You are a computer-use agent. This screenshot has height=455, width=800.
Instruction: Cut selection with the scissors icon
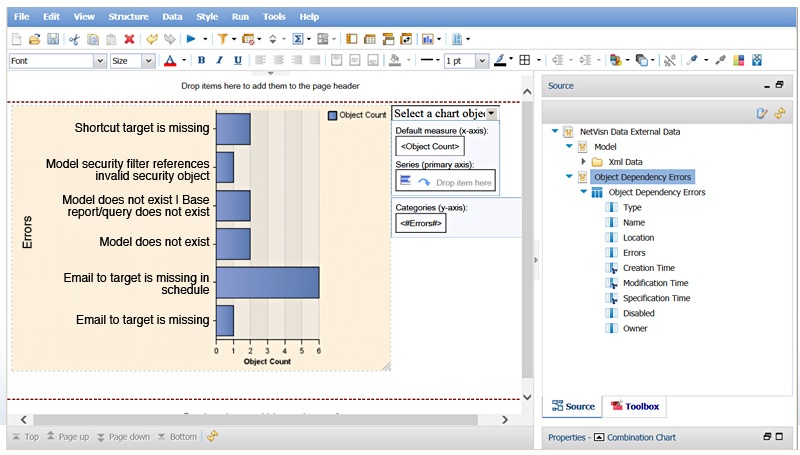74,39
